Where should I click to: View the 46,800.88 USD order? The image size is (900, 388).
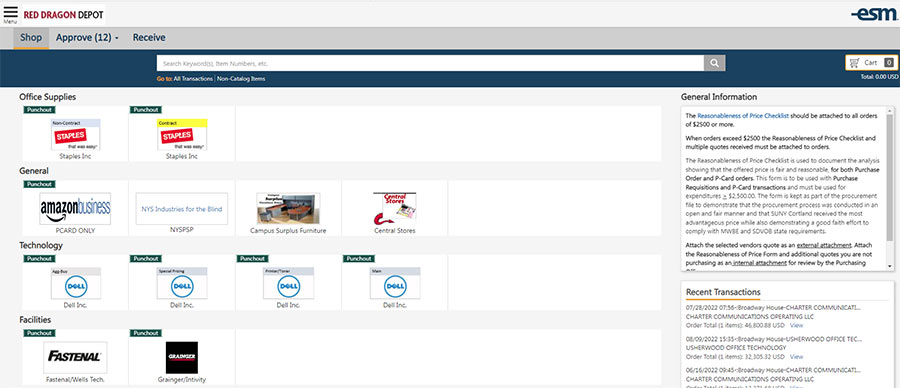[x=796, y=325]
